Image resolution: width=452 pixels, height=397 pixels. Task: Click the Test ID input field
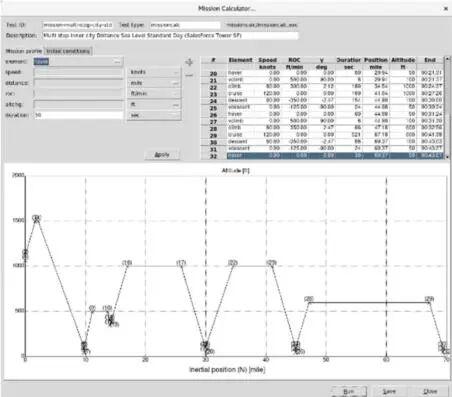pyautogui.click(x=77, y=25)
